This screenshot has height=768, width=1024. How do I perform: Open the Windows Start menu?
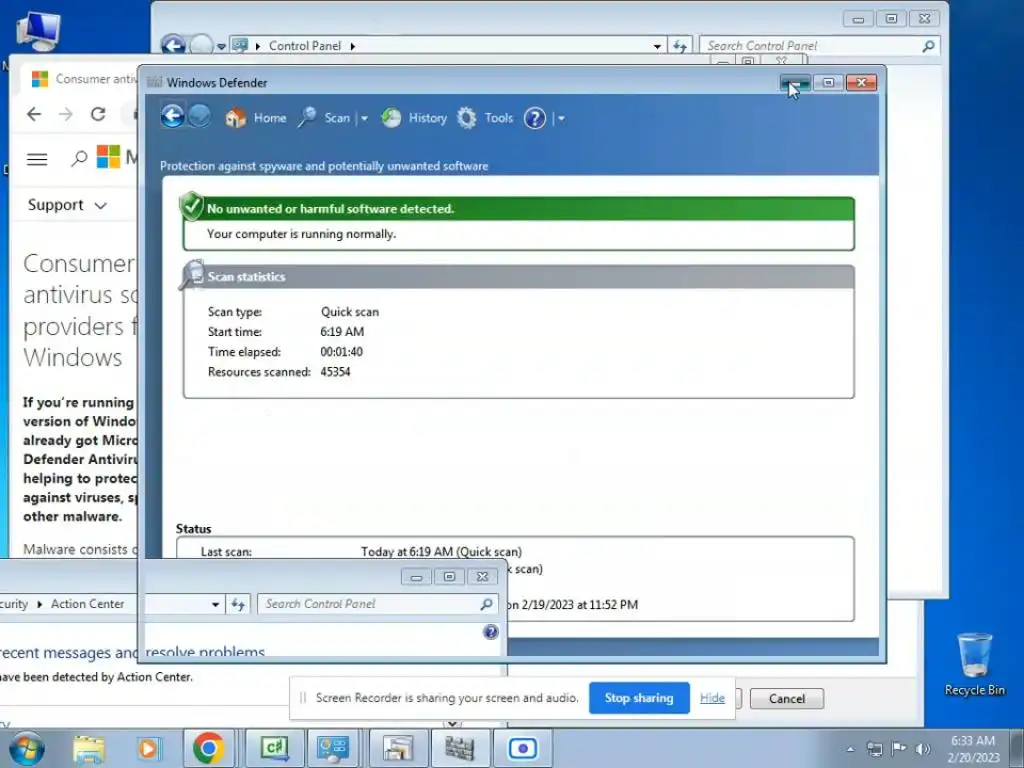click(x=26, y=748)
